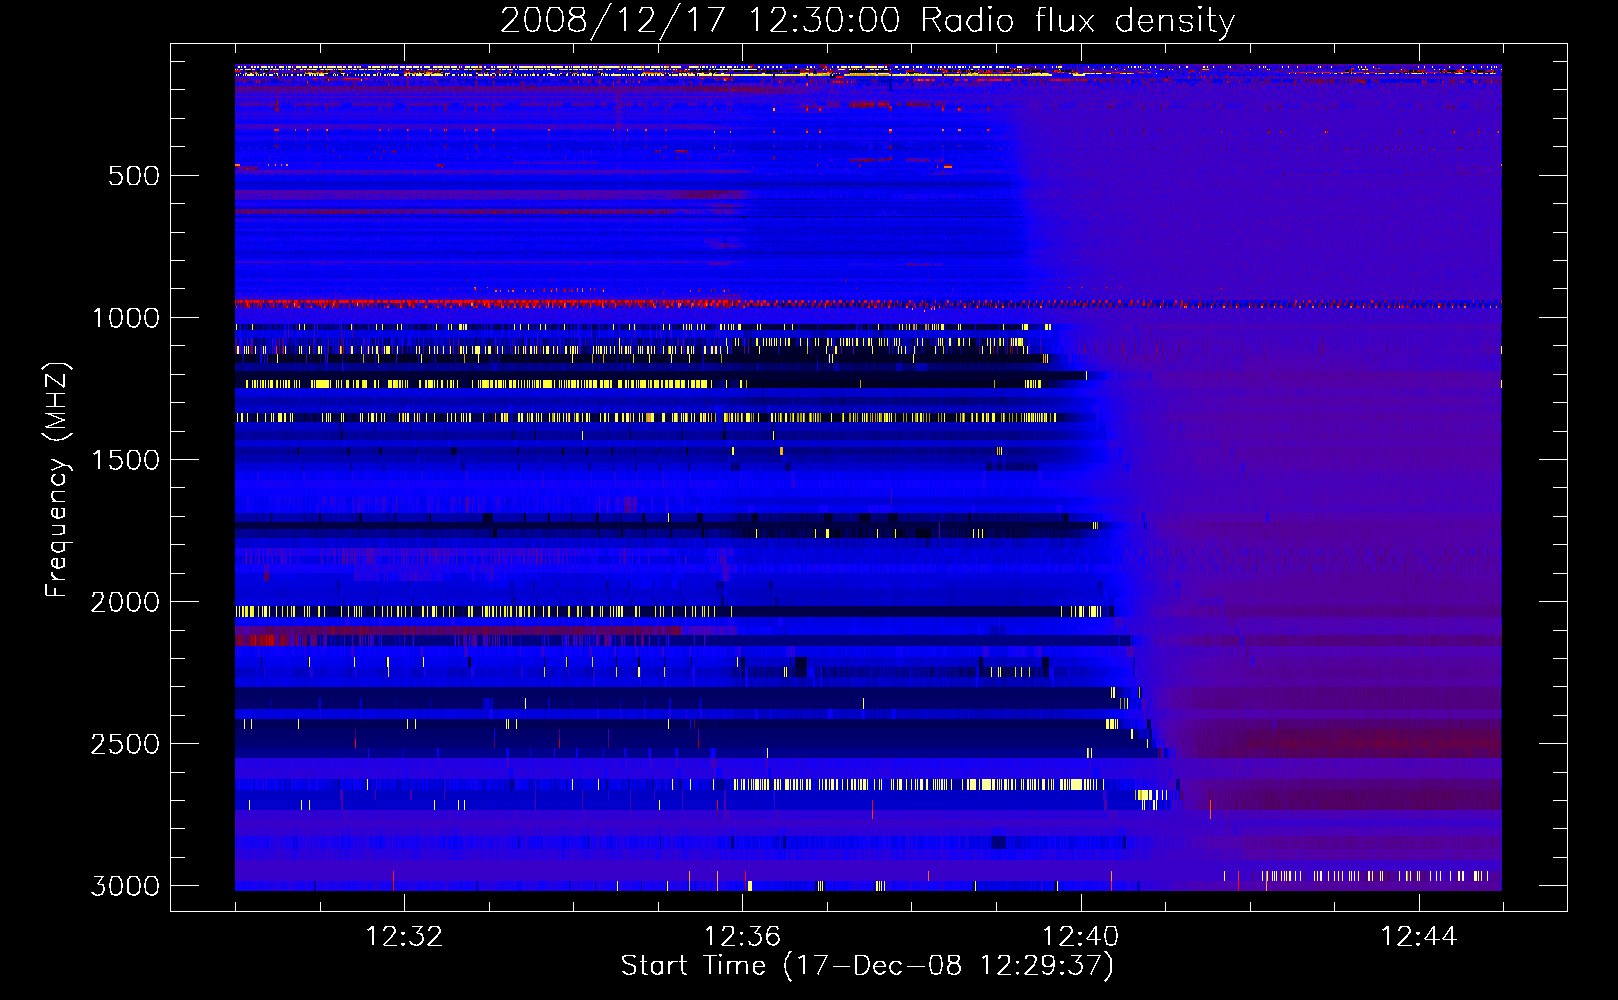Screen dimensions: 1618x1000
Task: Pick the 12:44 time tick label
Action: [x=1418, y=937]
